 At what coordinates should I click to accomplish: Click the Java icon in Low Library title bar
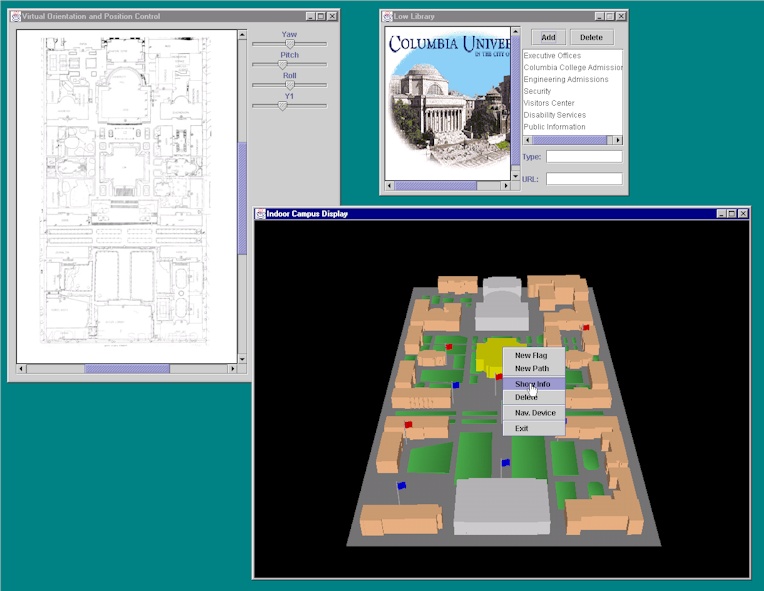point(387,17)
